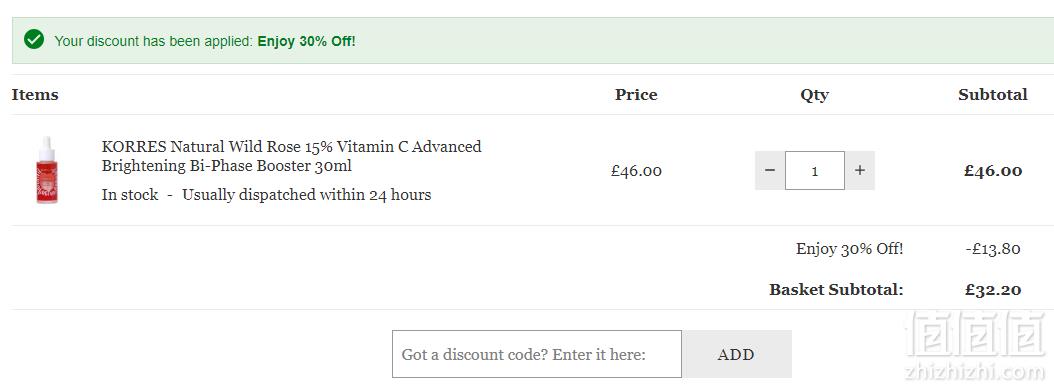The width and height of the screenshot is (1054, 389).
Task: Click the 'Basket Subtotal:' label
Action: click(836, 290)
